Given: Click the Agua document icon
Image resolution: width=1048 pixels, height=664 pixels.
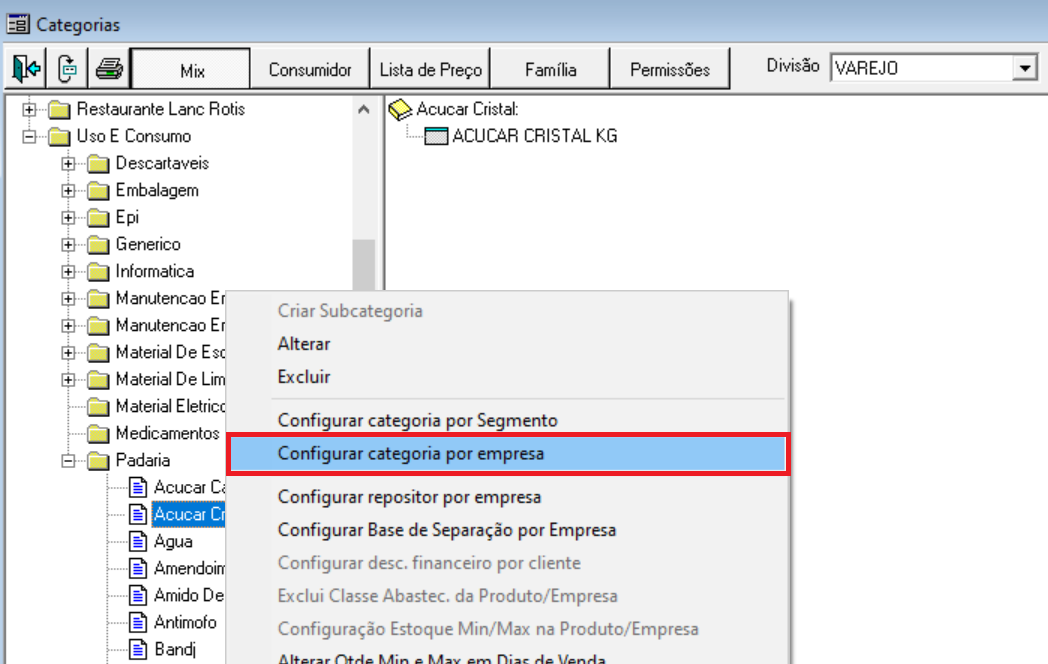Looking at the screenshot, I should click(x=138, y=542).
